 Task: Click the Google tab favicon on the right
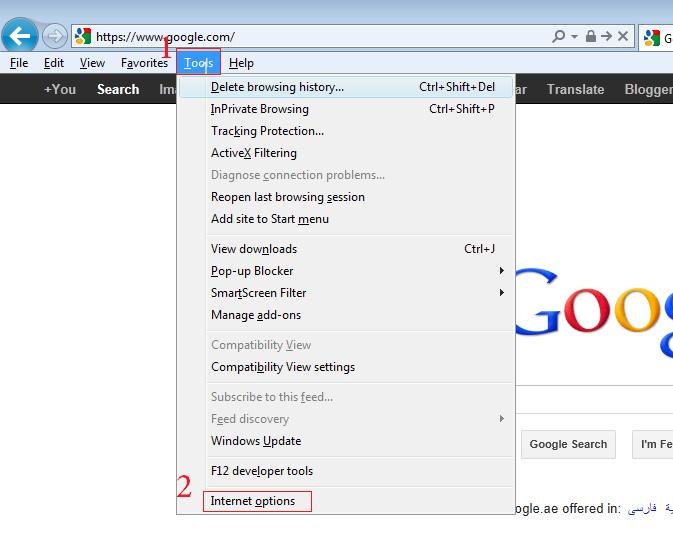pos(652,38)
